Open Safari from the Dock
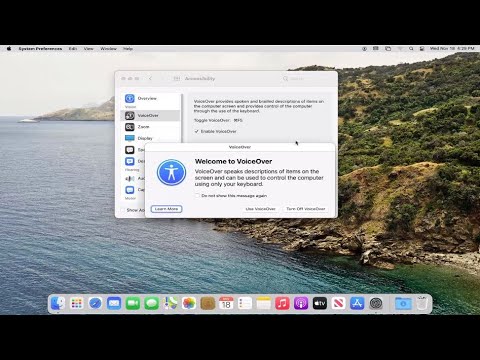Viewport: 480px width, 360px height. pyautogui.click(x=95, y=303)
